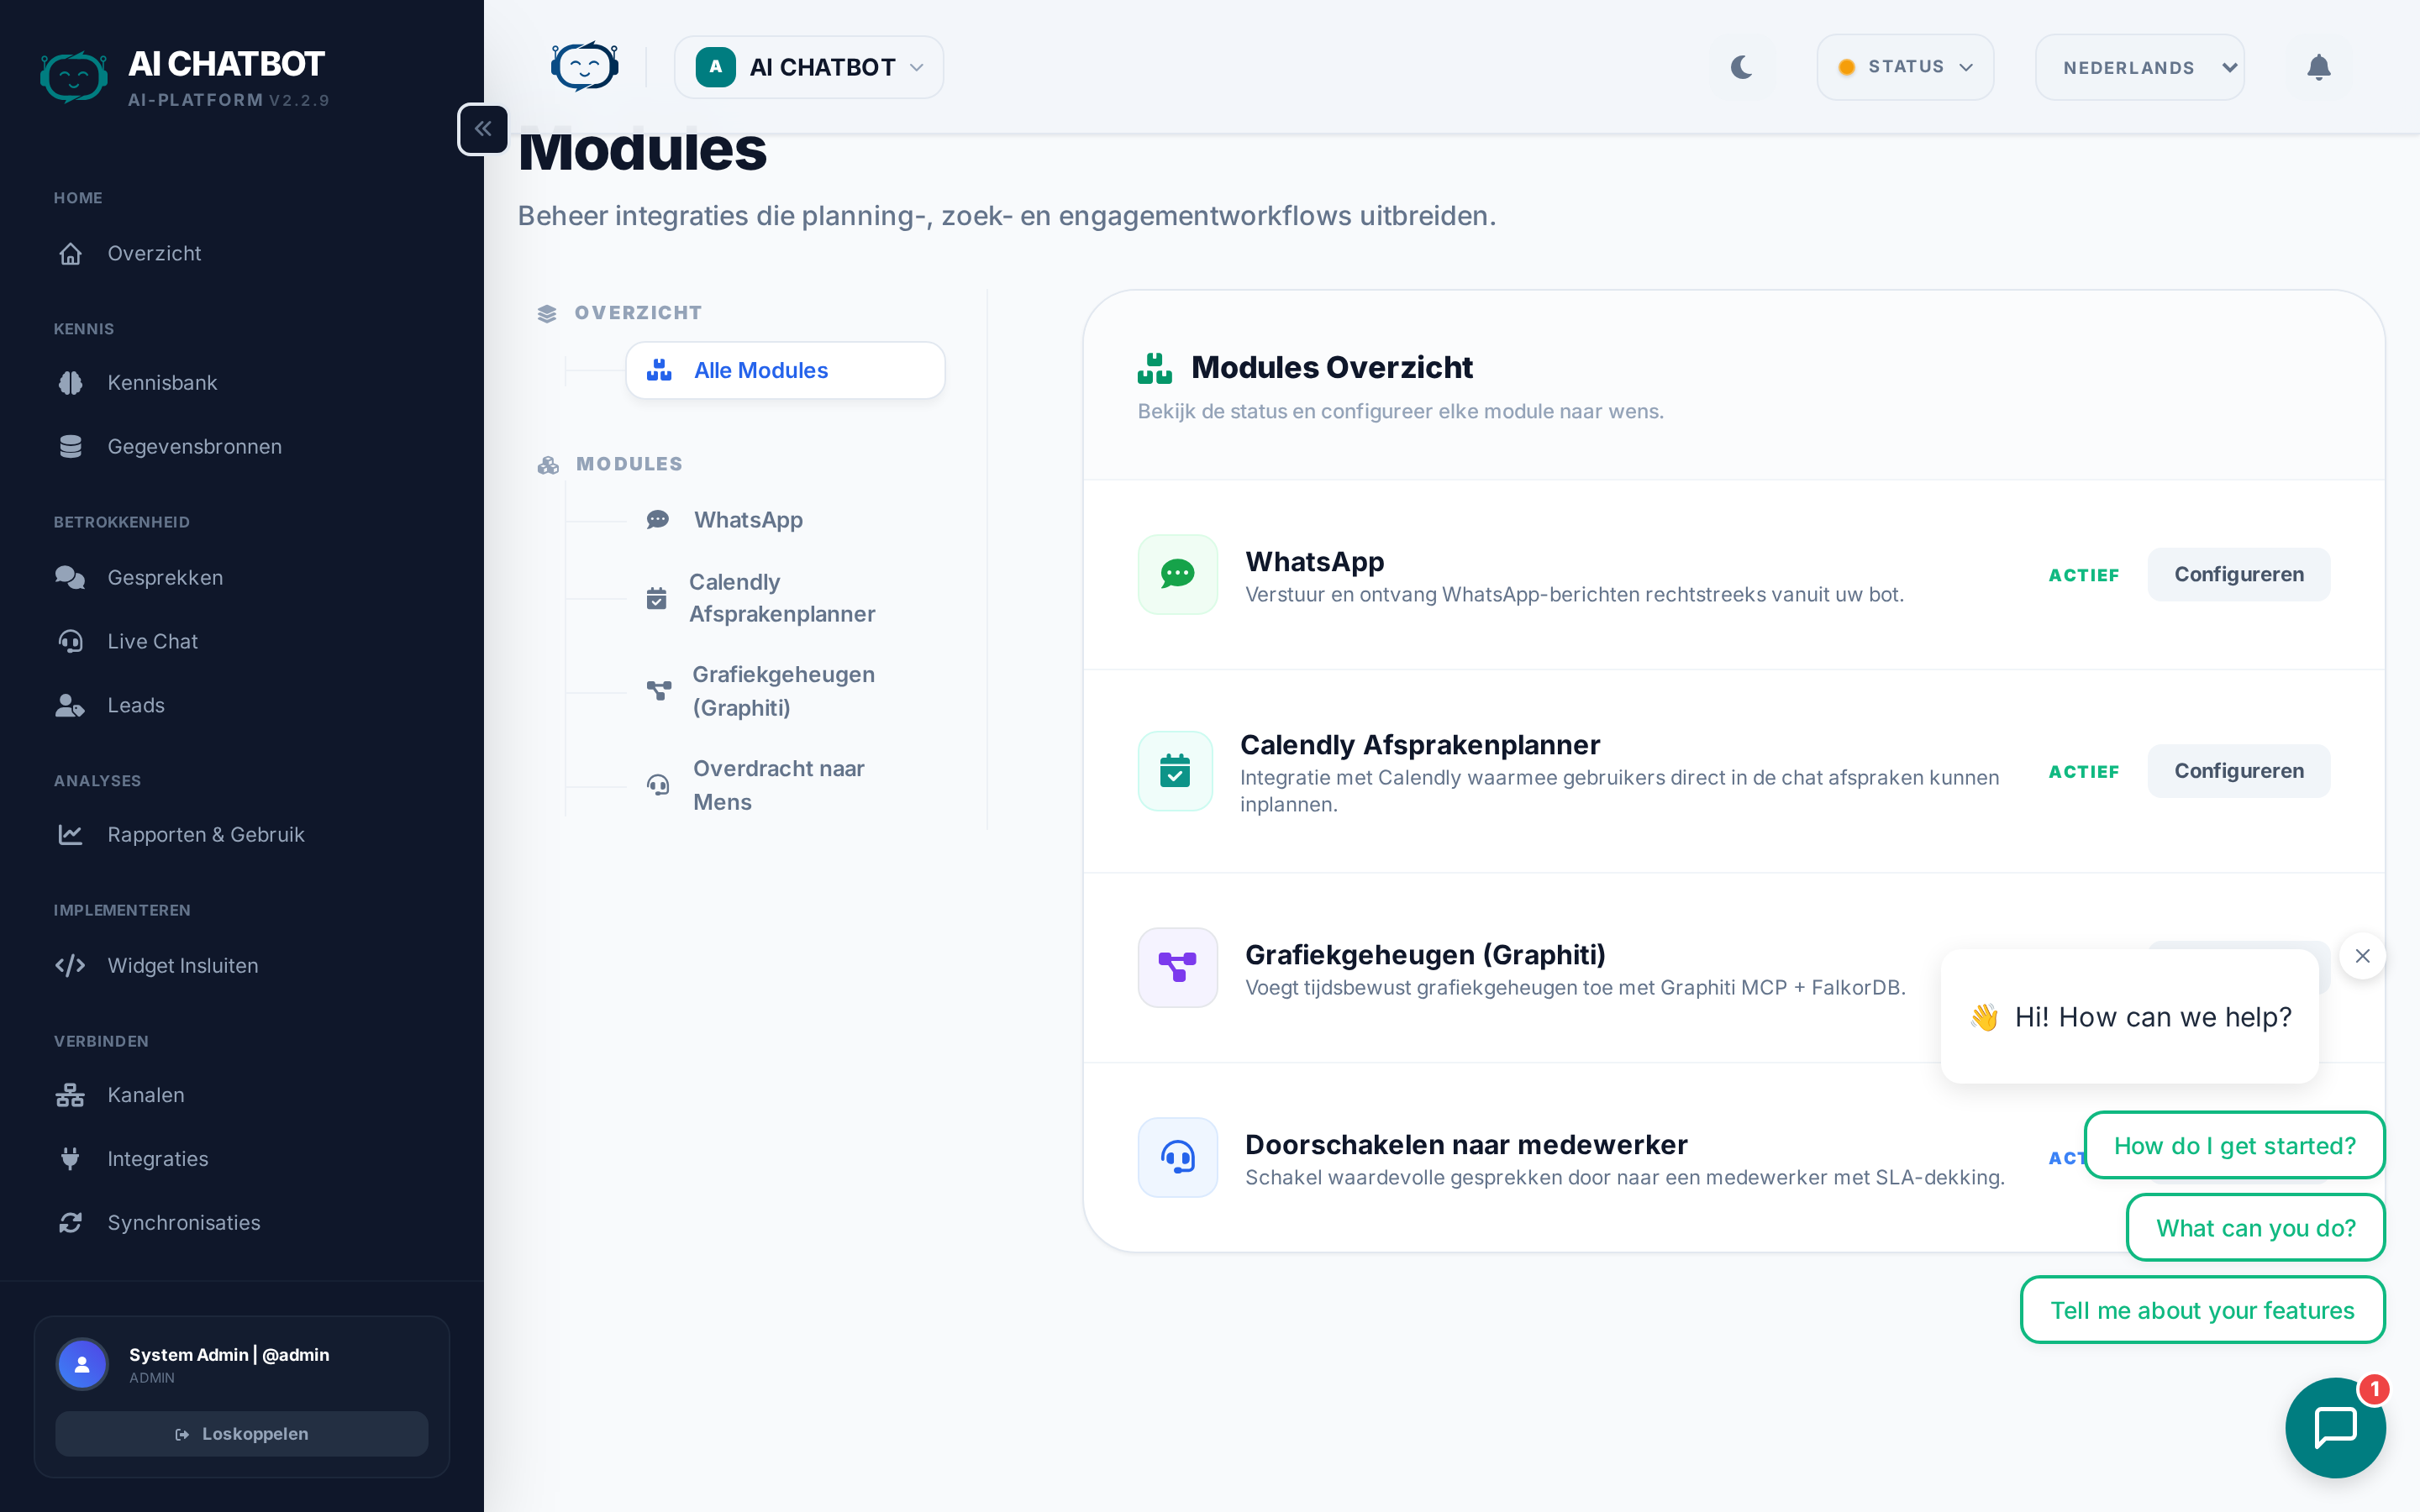Dismiss the chat help popup

[x=2362, y=956]
